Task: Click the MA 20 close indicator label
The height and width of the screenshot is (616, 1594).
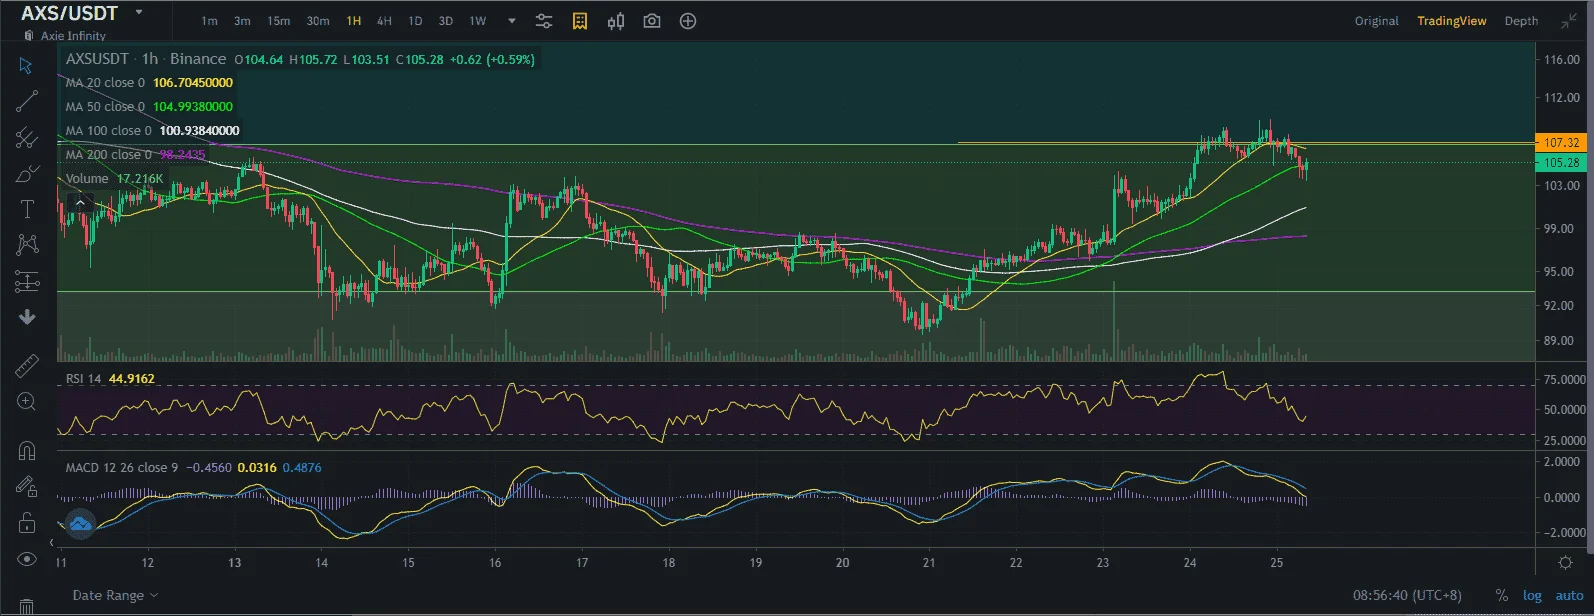Action: [105, 83]
